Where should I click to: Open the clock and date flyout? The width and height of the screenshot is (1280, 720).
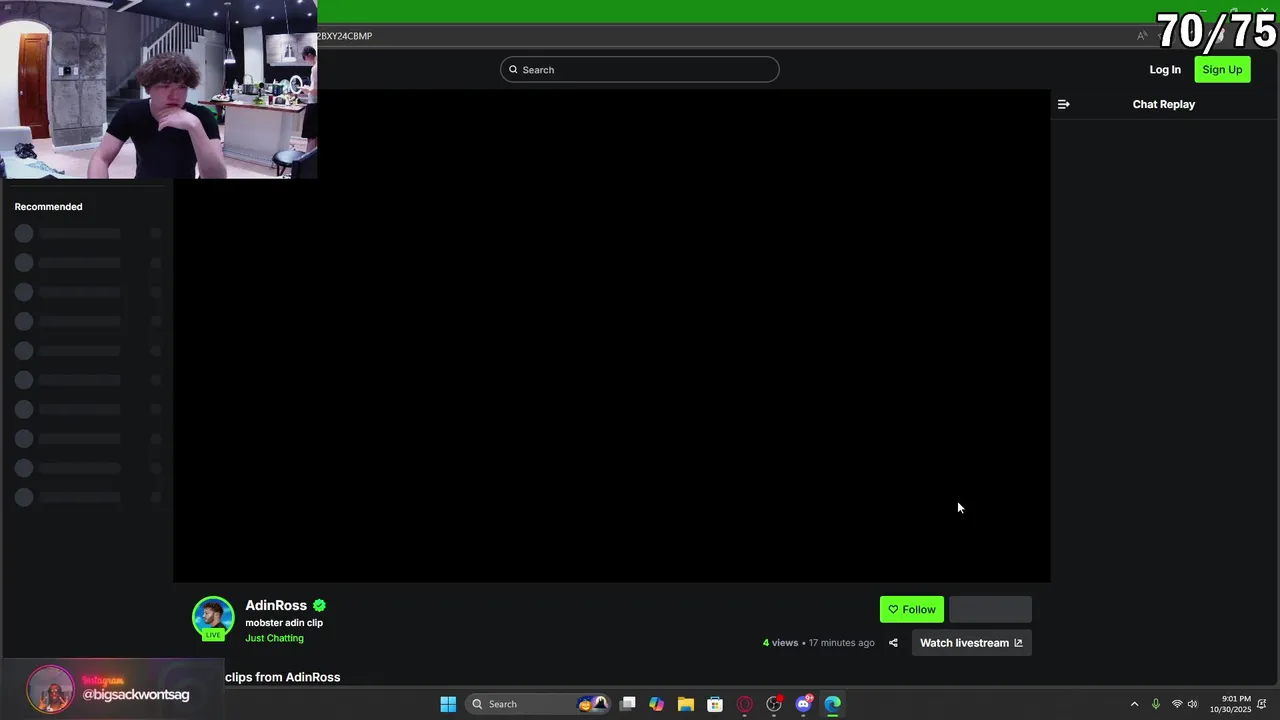point(1230,704)
